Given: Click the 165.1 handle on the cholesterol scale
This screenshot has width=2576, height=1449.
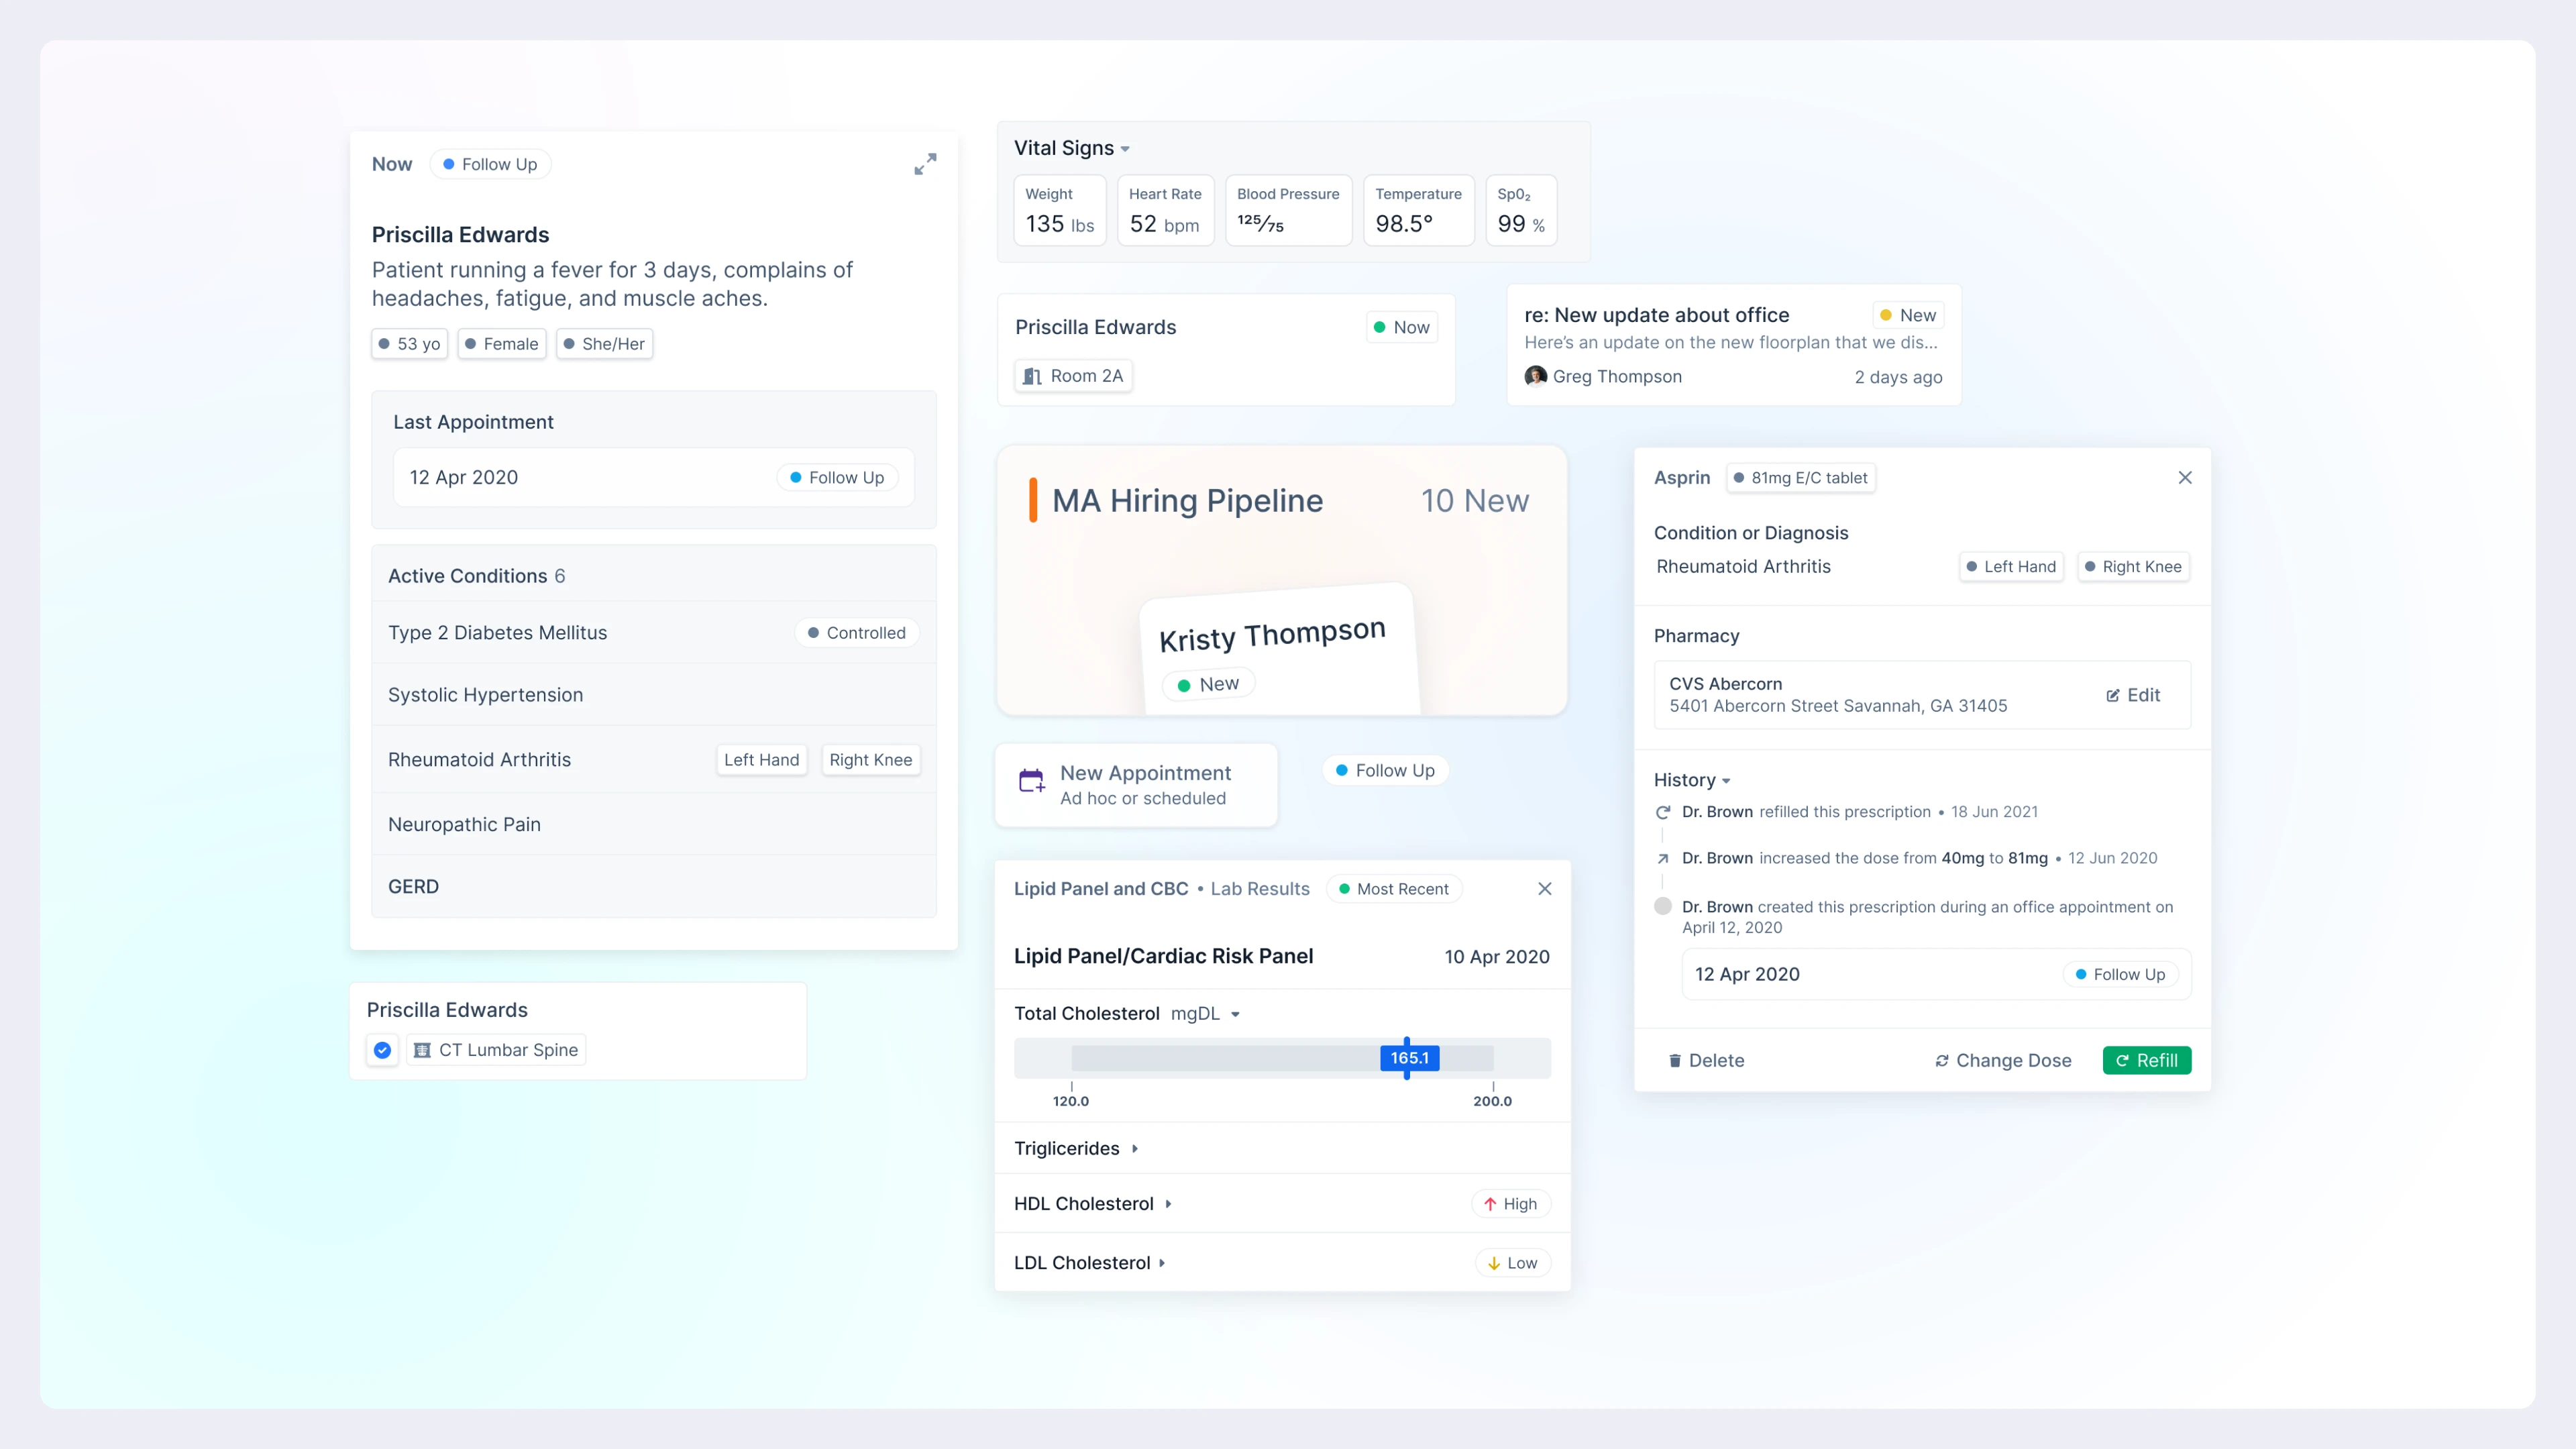Looking at the screenshot, I should pos(1408,1057).
